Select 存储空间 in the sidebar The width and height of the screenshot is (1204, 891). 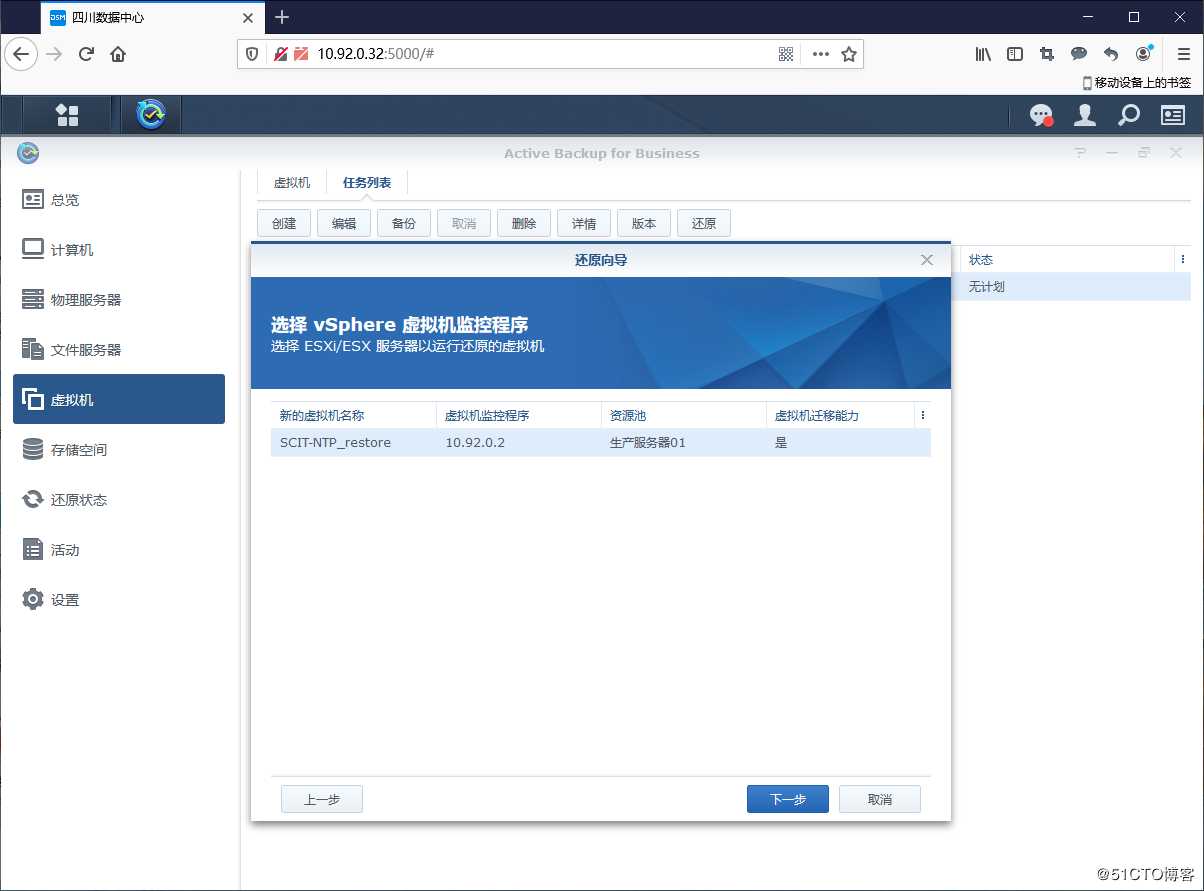coord(119,449)
